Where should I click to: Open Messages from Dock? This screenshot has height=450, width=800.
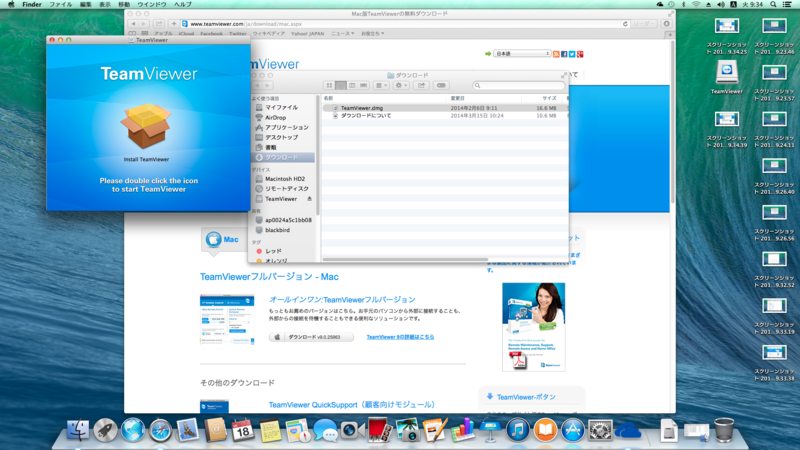point(325,430)
